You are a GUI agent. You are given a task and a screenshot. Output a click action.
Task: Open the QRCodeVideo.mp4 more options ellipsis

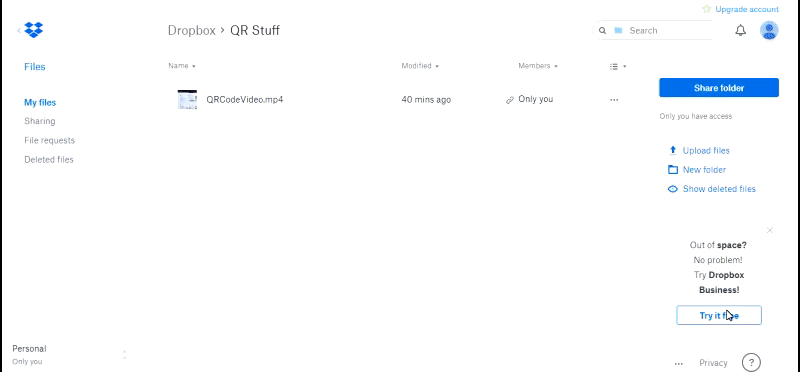[x=614, y=100]
